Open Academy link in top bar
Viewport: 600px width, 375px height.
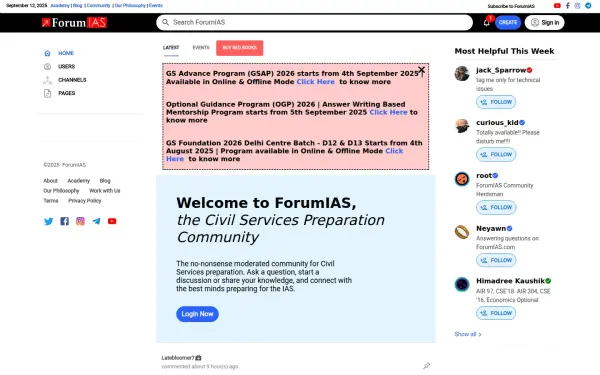click(60, 5)
